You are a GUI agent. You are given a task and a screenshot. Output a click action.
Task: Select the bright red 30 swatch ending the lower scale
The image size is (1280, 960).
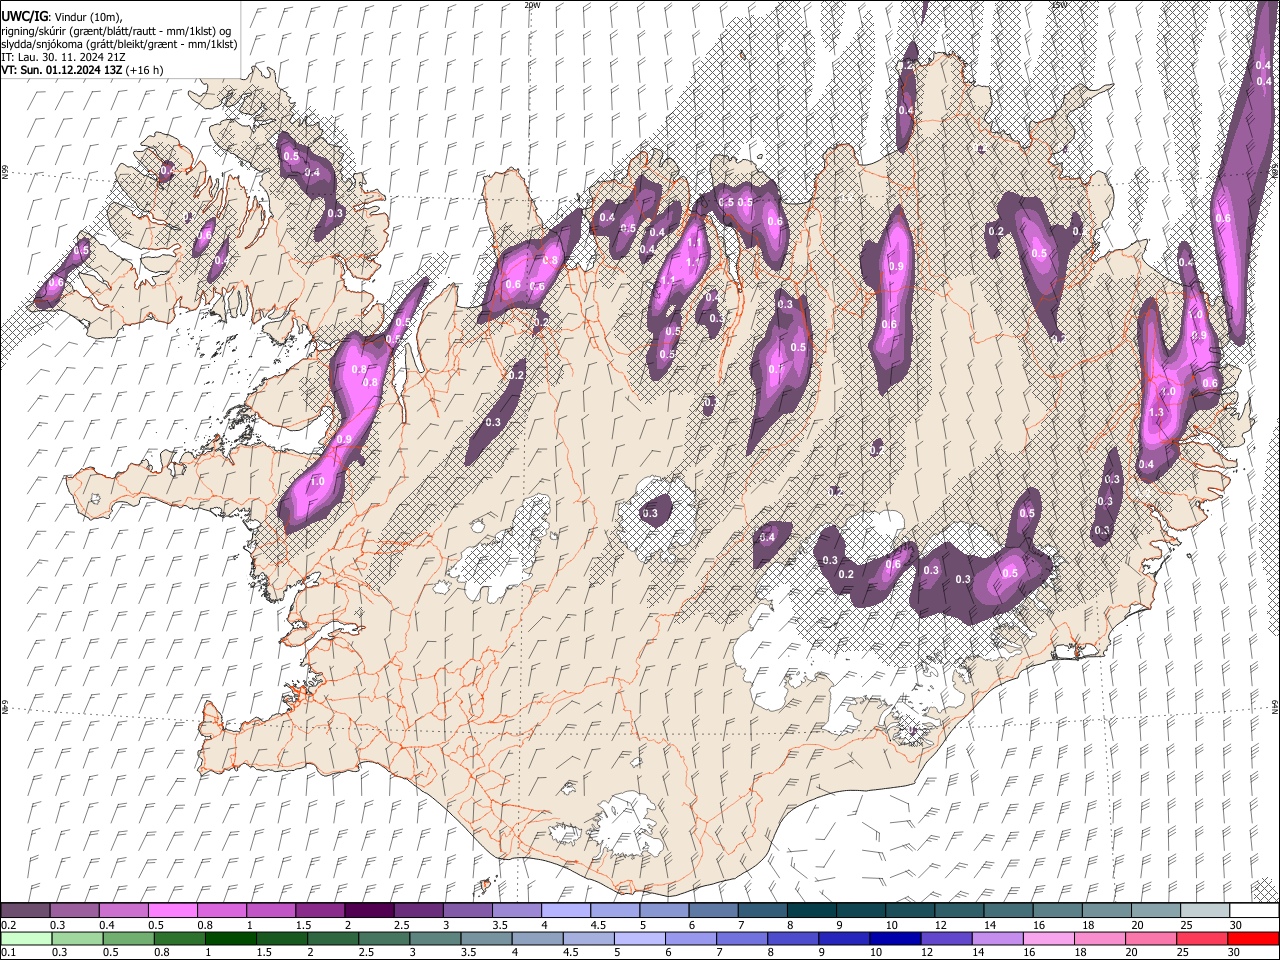pos(1253,938)
